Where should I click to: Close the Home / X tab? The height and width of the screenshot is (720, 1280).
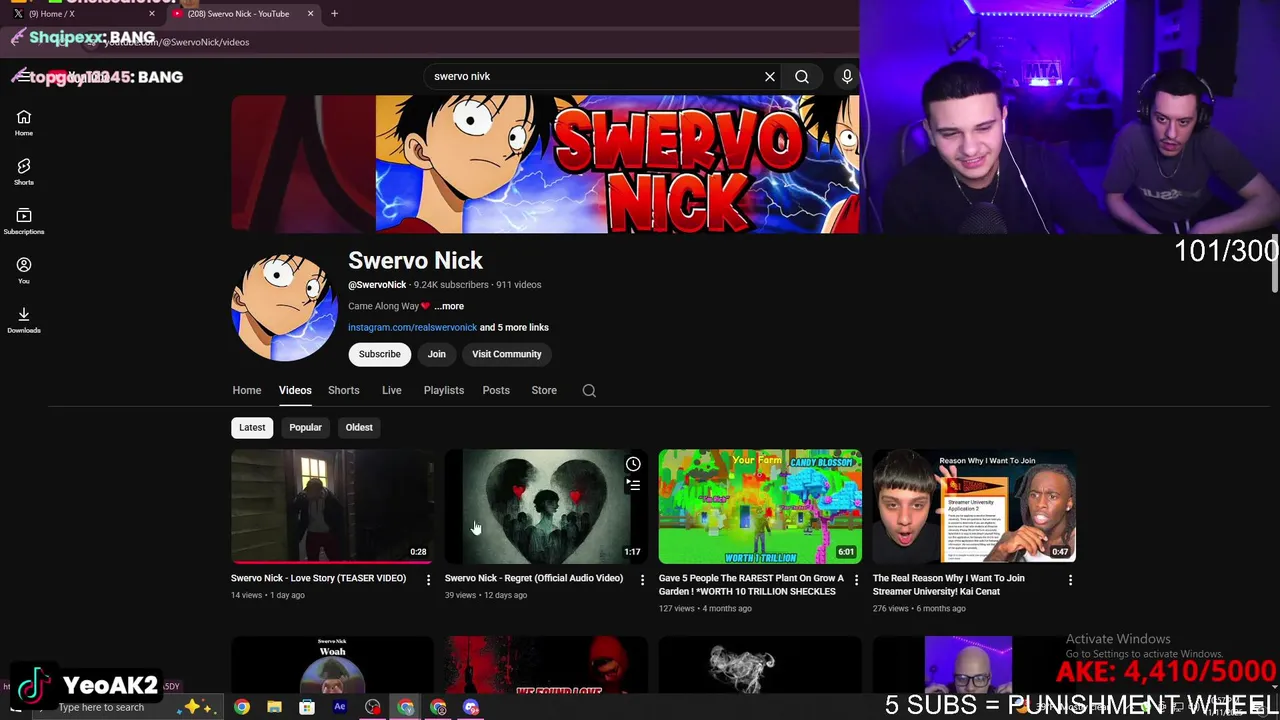pos(152,13)
